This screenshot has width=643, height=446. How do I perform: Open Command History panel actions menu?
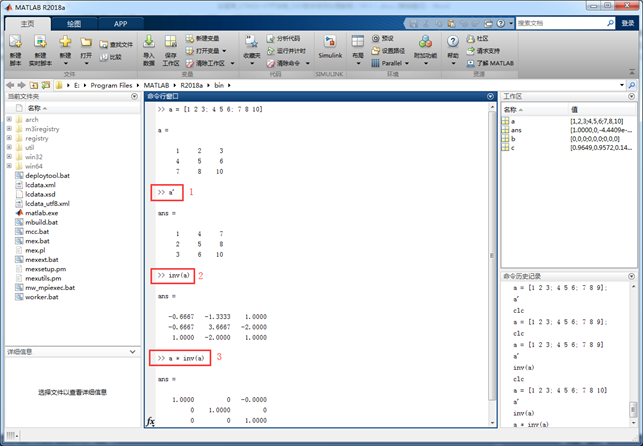tap(632, 276)
